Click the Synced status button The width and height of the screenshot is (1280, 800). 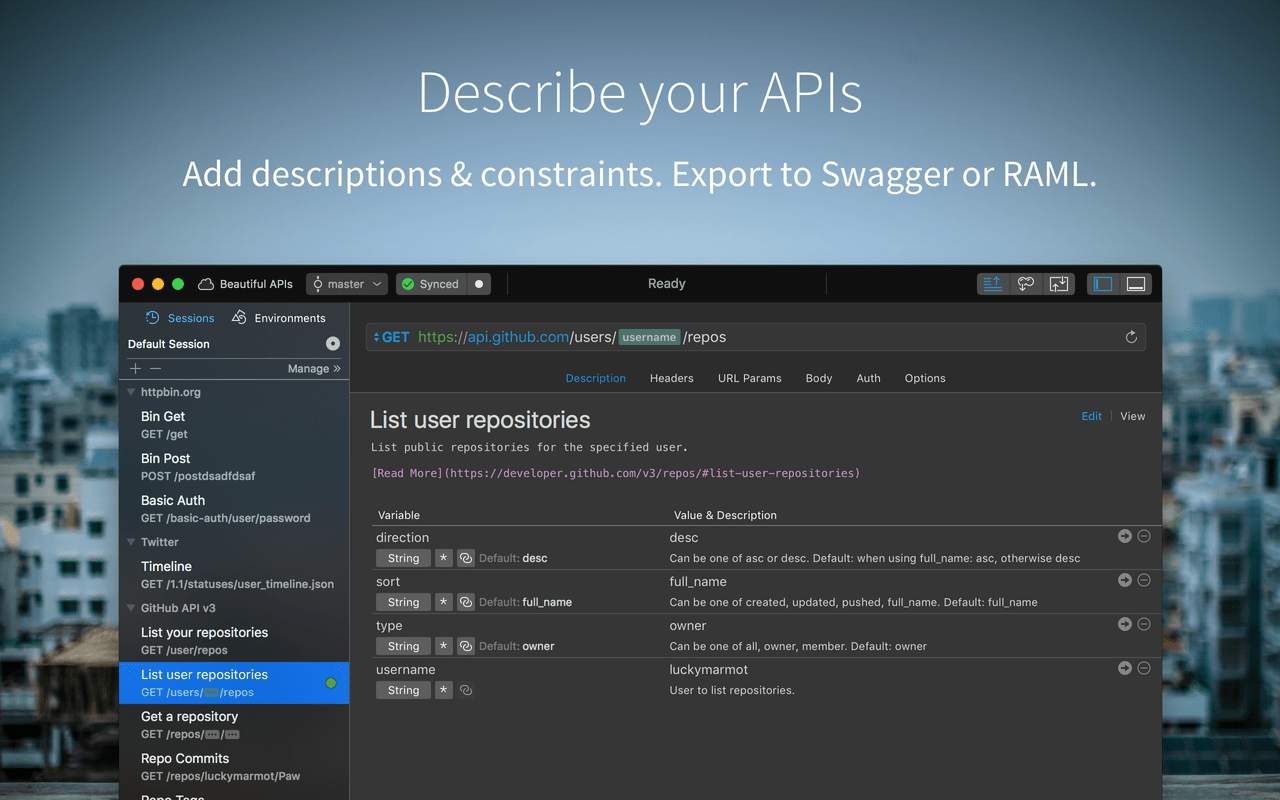coord(430,284)
